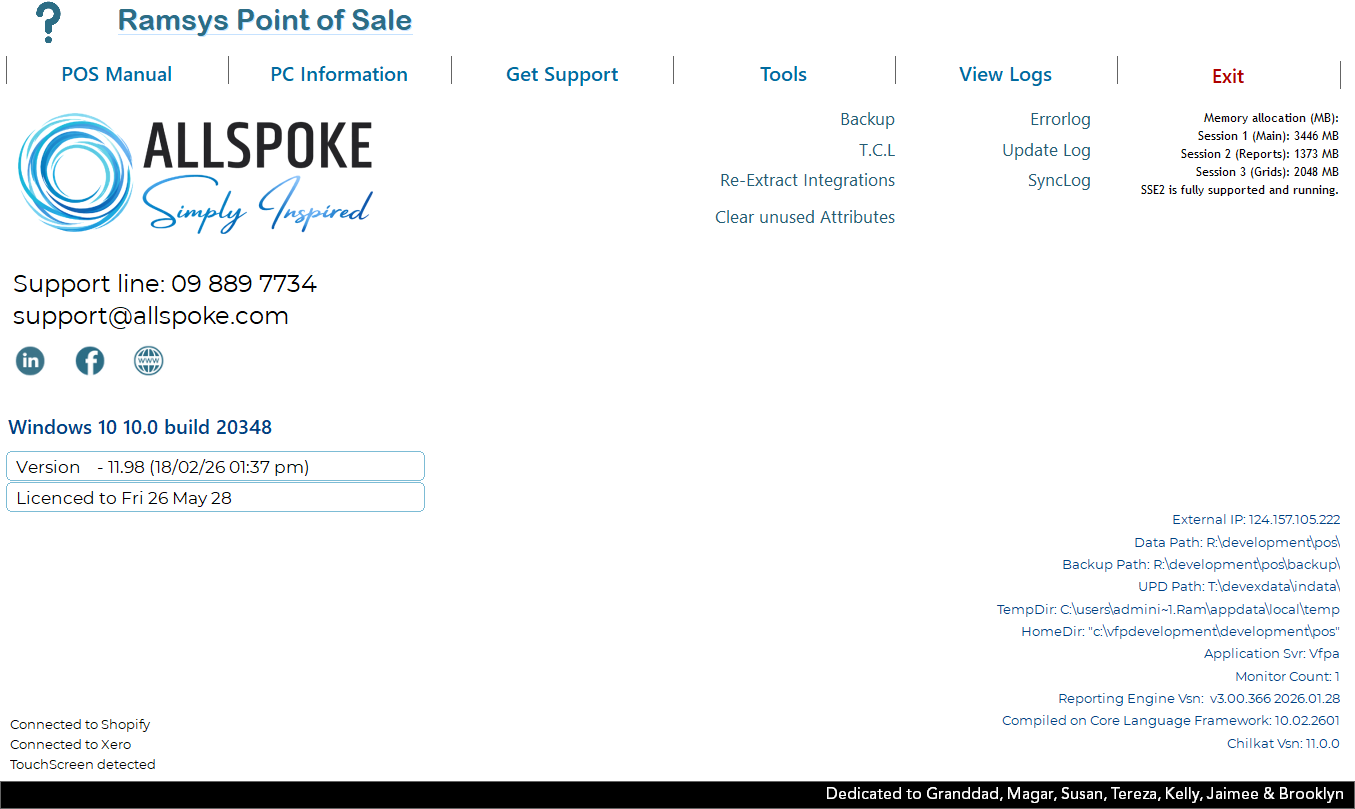1355x809 pixels.
Task: Open the View Logs menu
Action: coord(1005,74)
